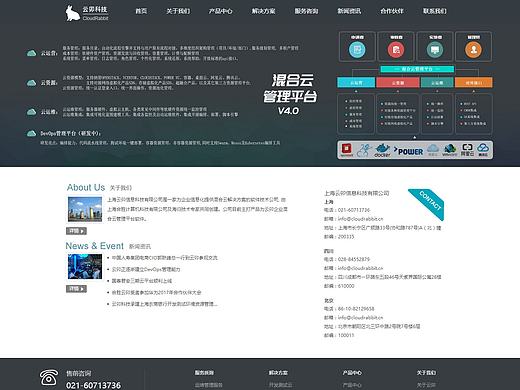Open the city skyline About Us thumbnail
Image resolution: width=520 pixels, height=390 pixels.
[85, 209]
